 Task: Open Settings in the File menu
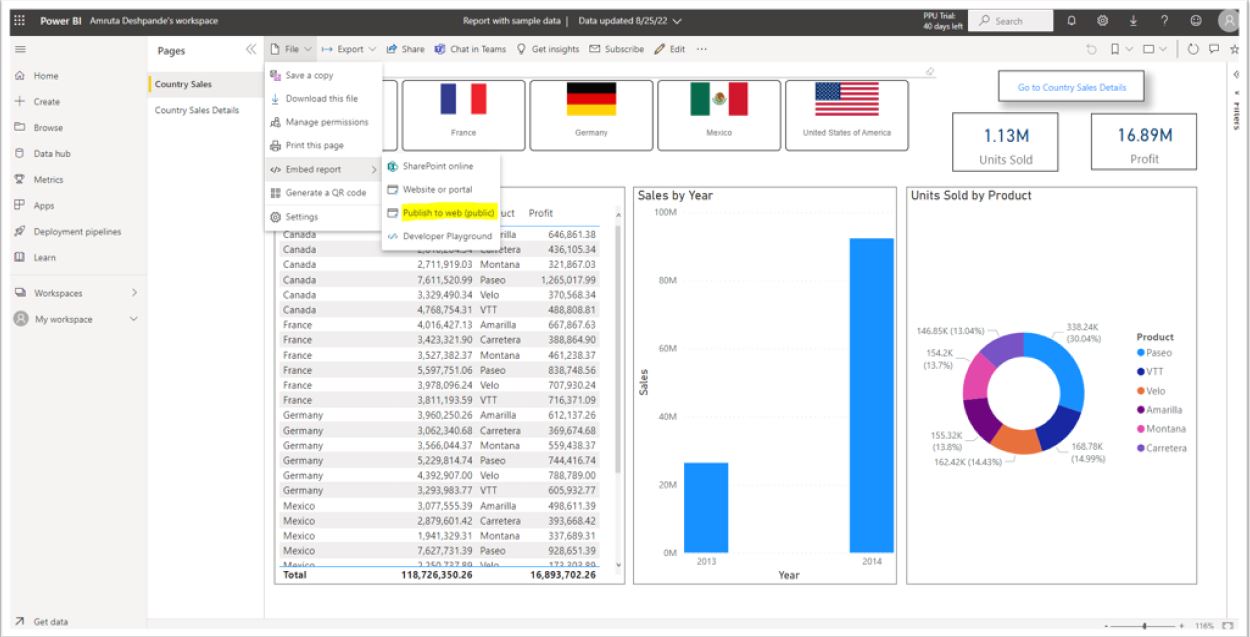click(323, 217)
